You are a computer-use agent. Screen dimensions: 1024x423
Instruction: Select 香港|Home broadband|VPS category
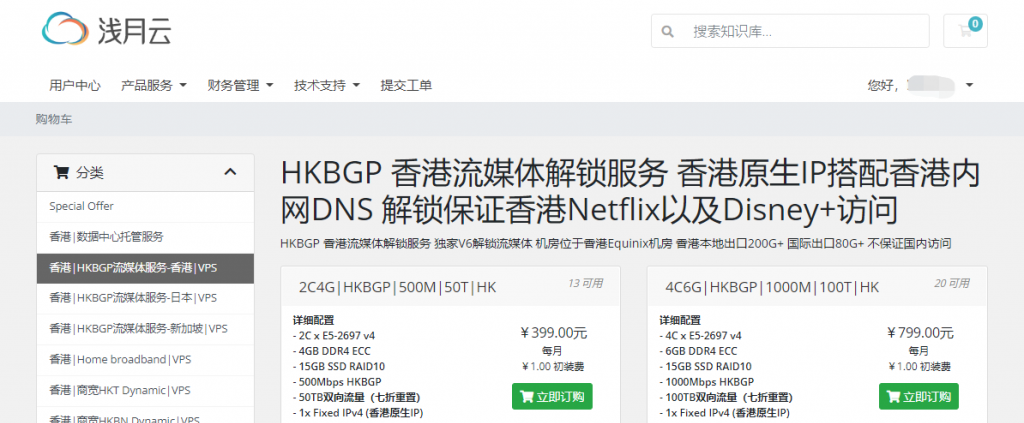(146, 360)
